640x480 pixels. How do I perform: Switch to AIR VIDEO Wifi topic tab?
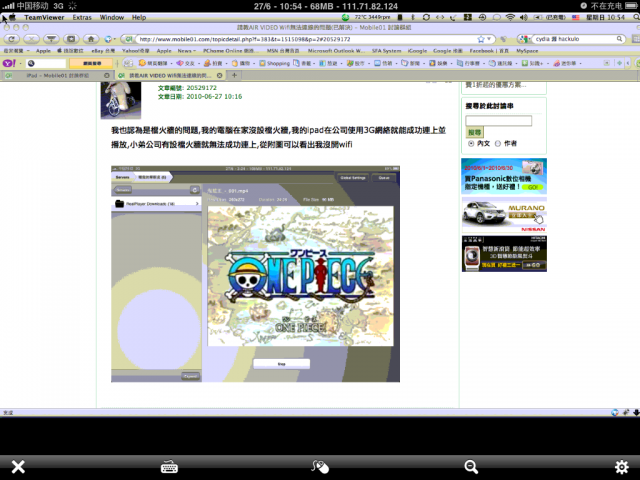tap(170, 76)
